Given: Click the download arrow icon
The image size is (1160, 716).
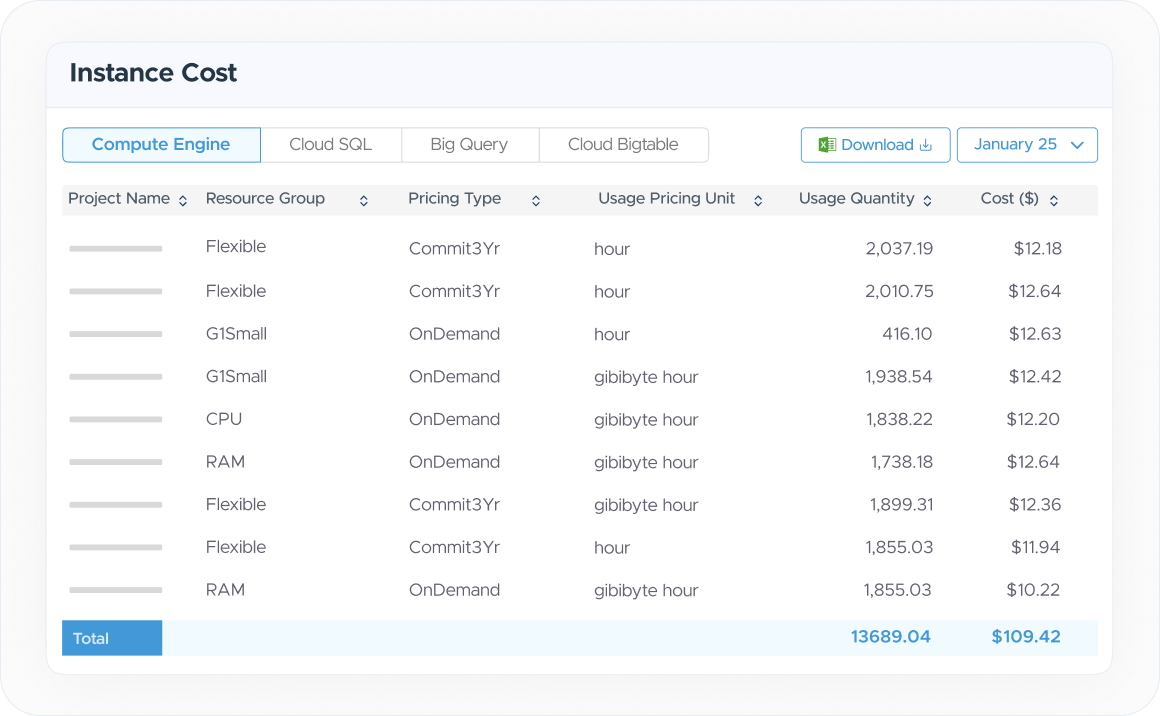Looking at the screenshot, I should pos(925,145).
